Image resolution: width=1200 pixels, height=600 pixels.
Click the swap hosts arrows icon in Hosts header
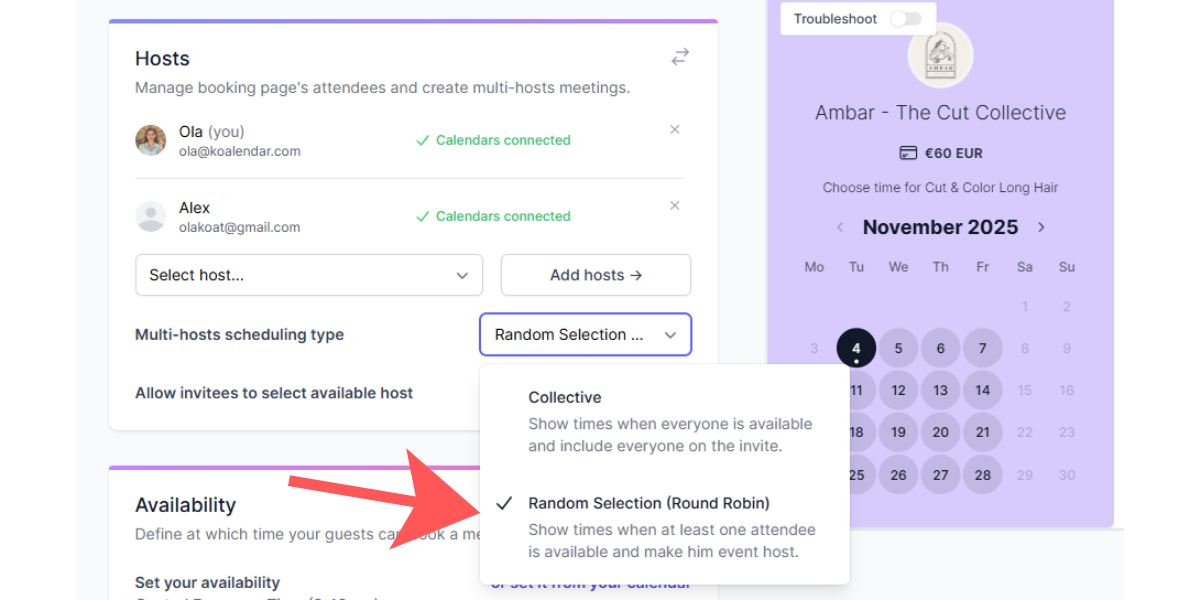coord(680,57)
